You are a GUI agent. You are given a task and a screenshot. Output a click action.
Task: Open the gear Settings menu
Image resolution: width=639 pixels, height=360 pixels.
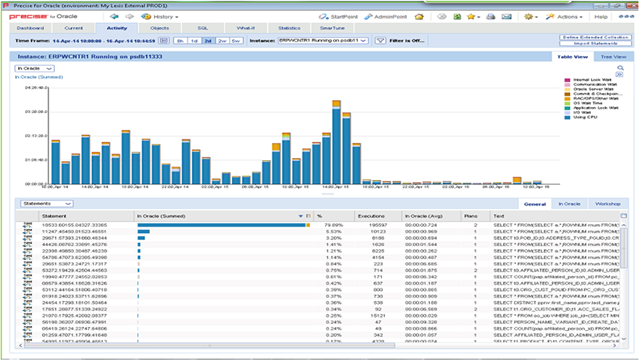point(531,17)
